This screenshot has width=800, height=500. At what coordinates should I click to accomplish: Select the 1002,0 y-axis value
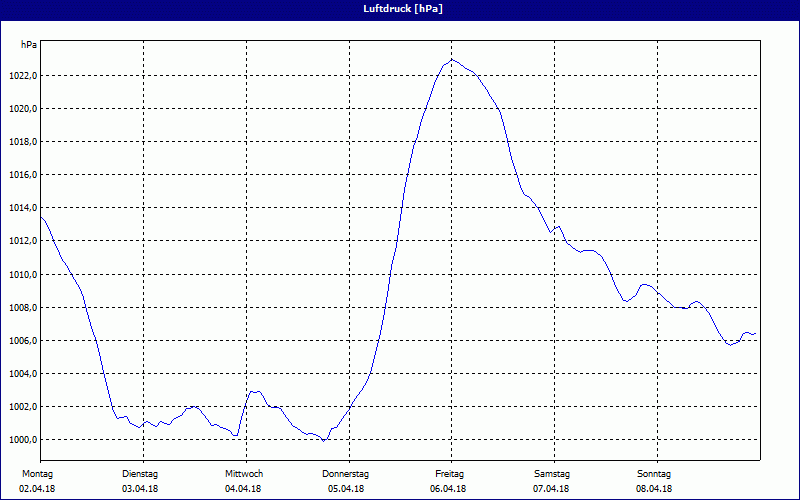tap(22, 406)
